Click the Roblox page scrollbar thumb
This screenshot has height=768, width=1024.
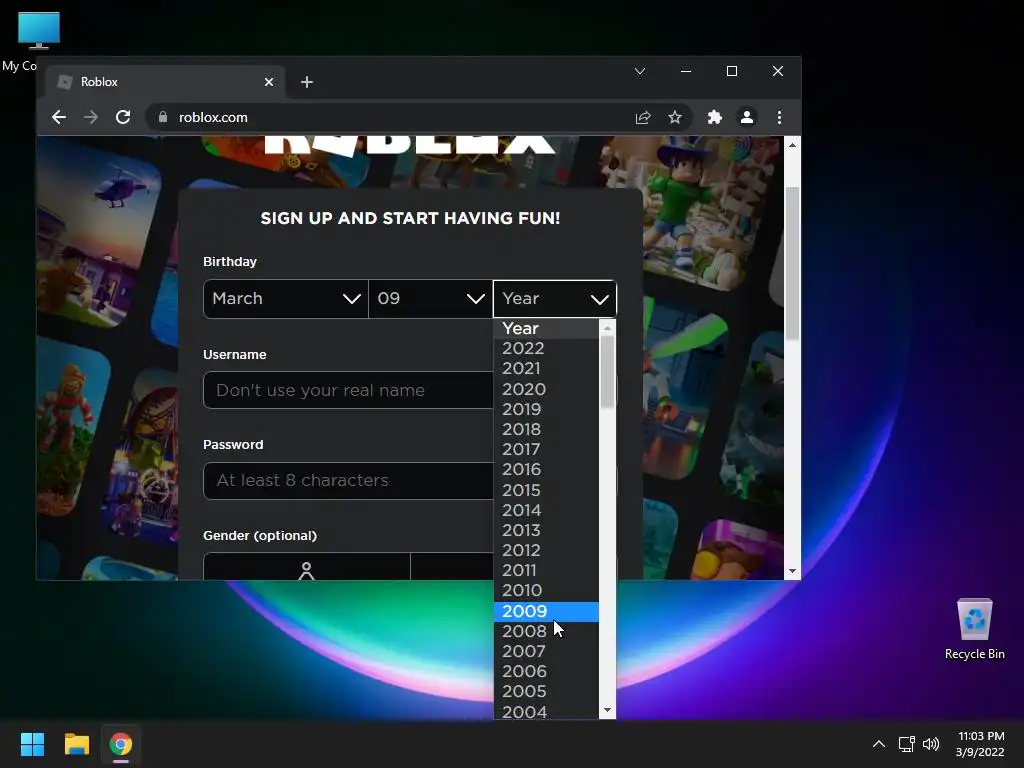tap(792, 263)
